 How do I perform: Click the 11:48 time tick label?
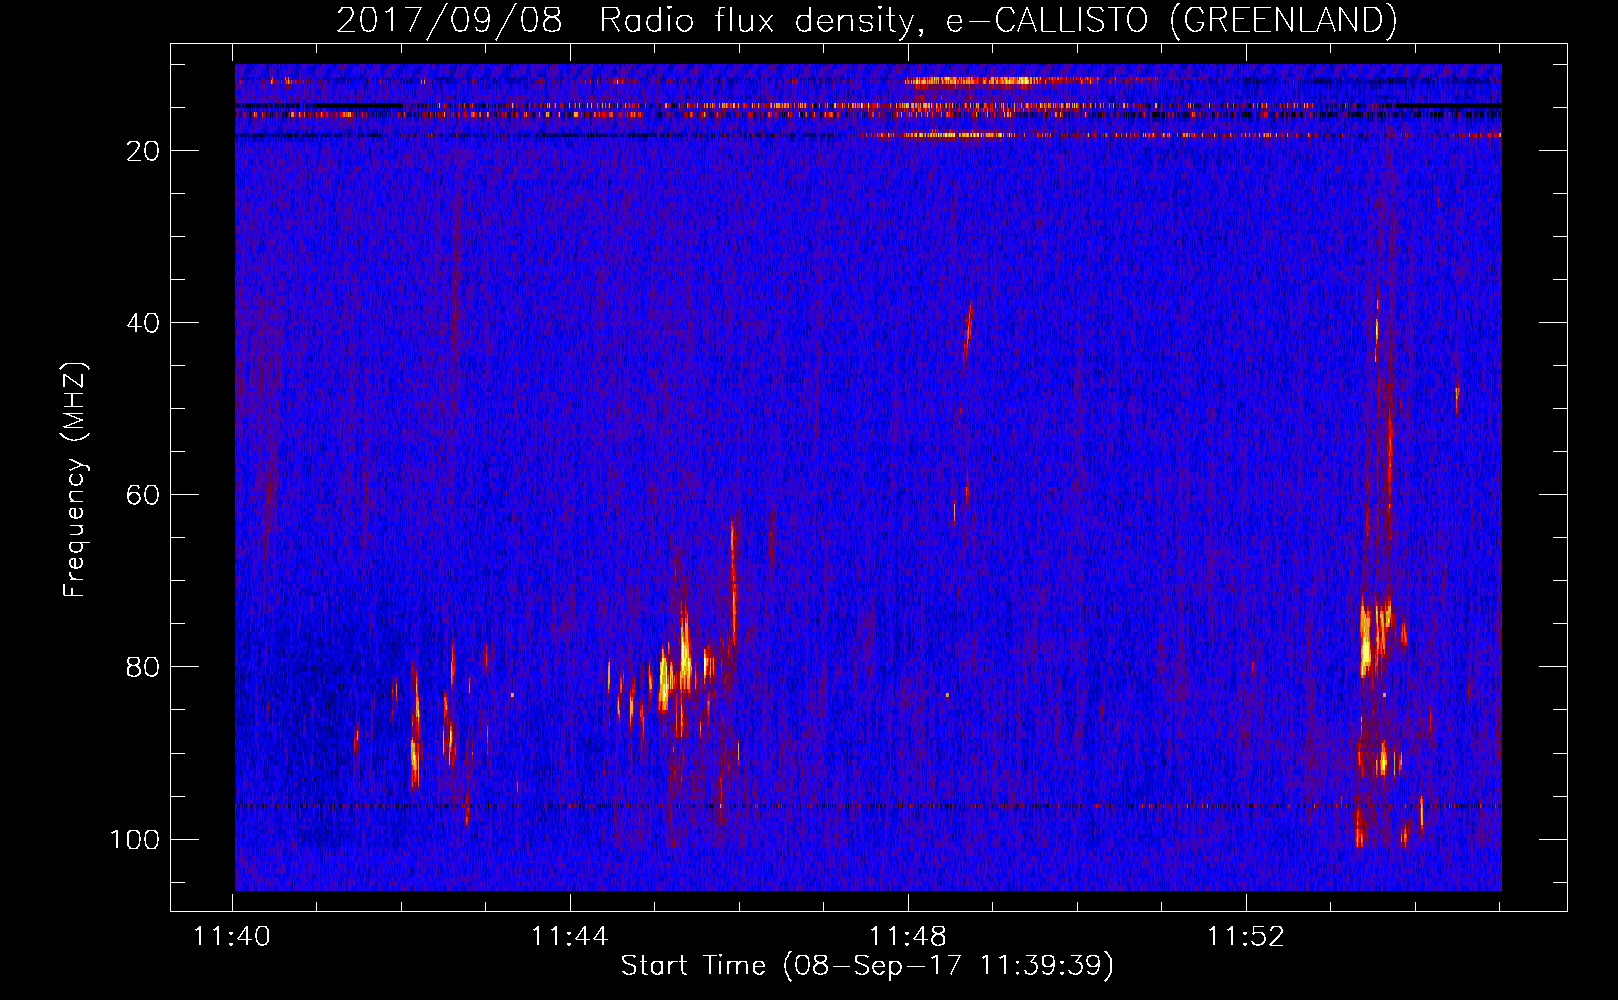(908, 937)
